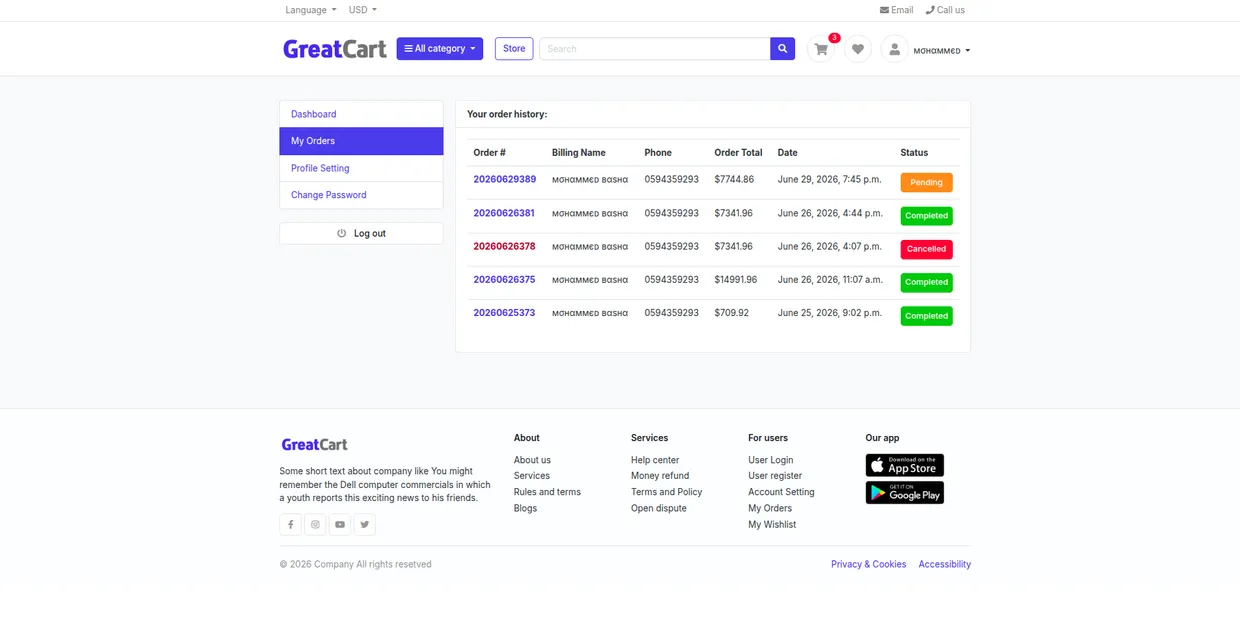Open Profile Setting in the sidebar
Screen dimensions: 1240x625
pyautogui.click(x=361, y=168)
